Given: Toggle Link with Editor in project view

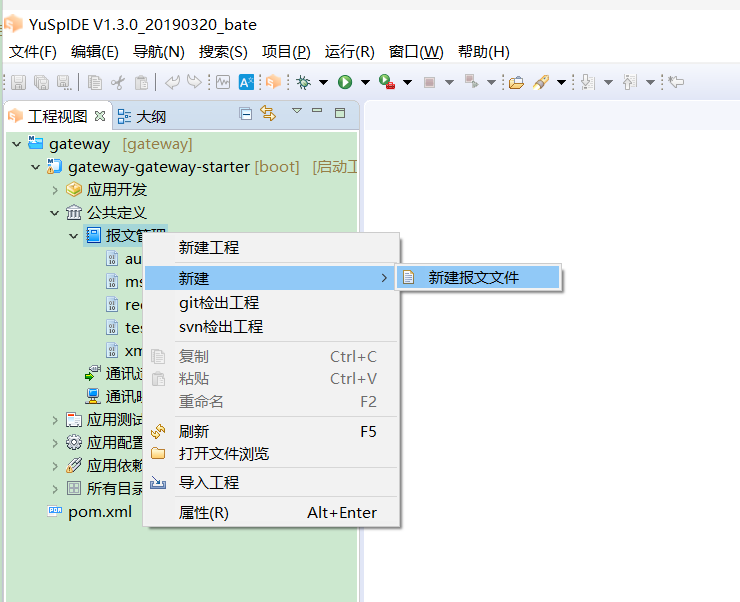Looking at the screenshot, I should click(x=268, y=114).
